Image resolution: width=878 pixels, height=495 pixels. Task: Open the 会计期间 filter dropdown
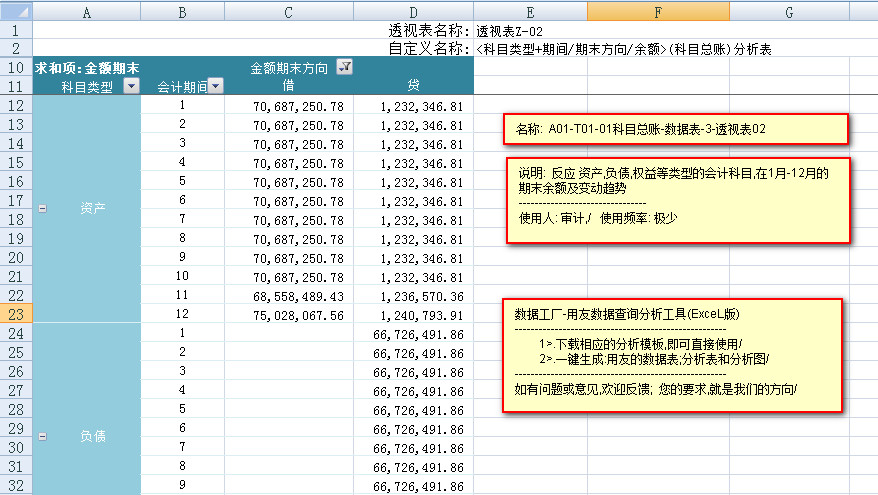click(215, 86)
